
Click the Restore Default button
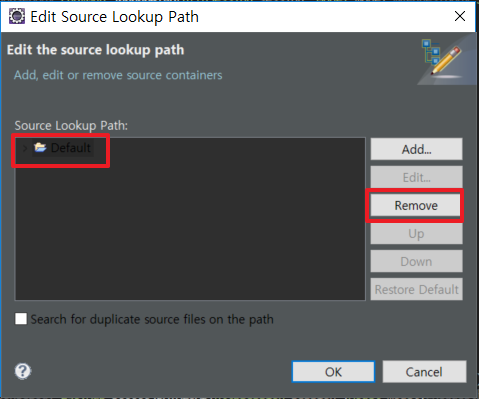[416, 289]
